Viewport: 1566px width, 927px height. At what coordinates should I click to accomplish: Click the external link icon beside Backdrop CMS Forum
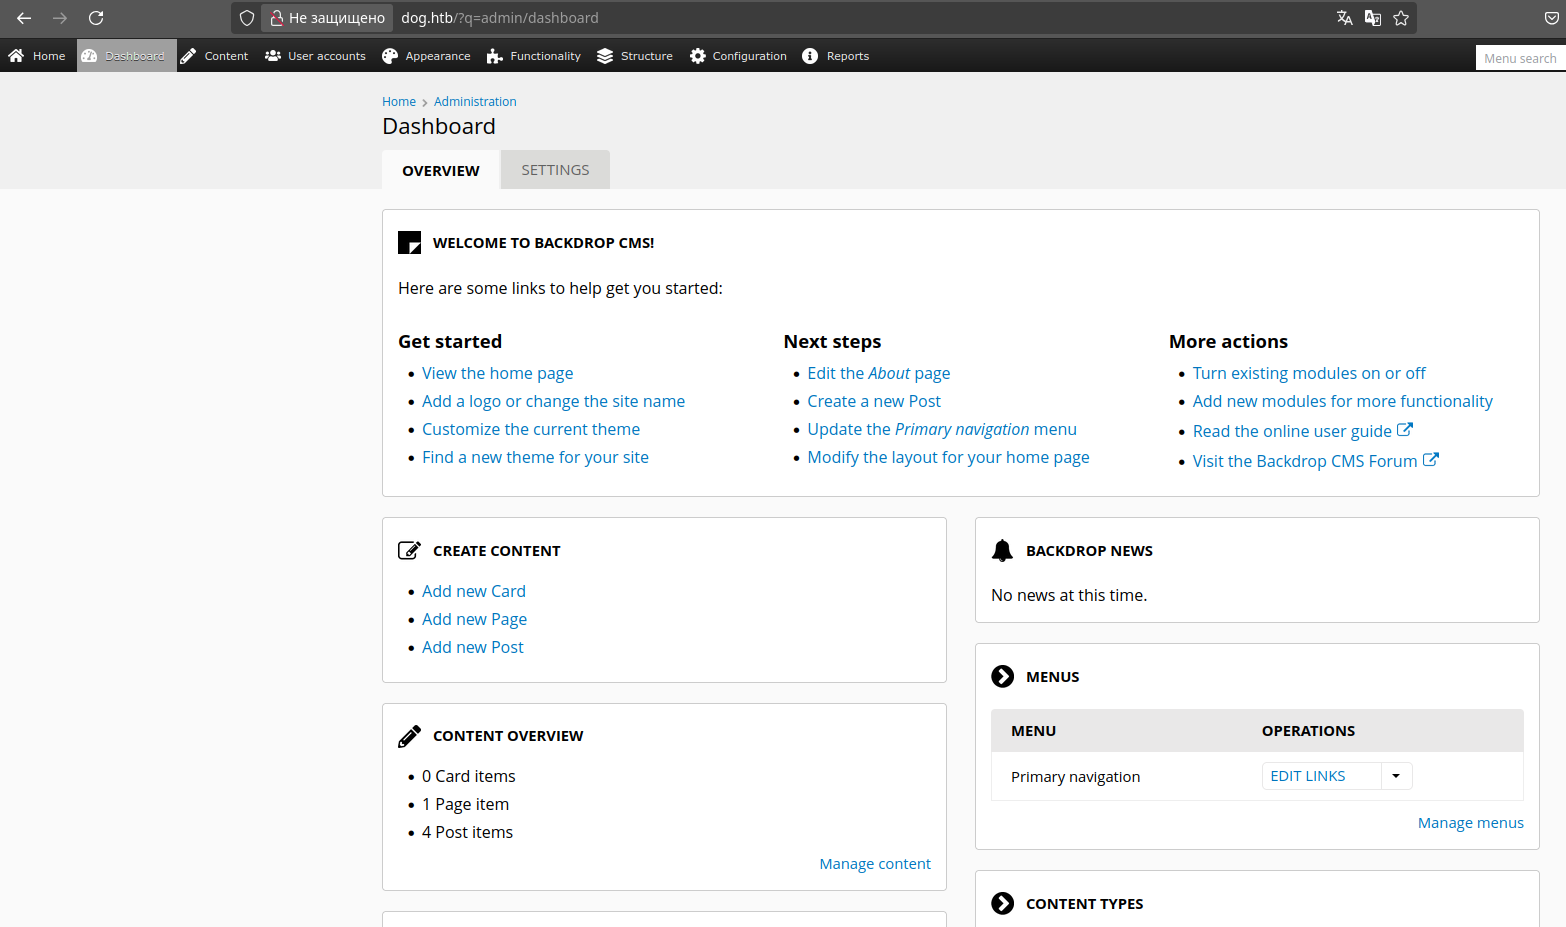(x=1431, y=459)
